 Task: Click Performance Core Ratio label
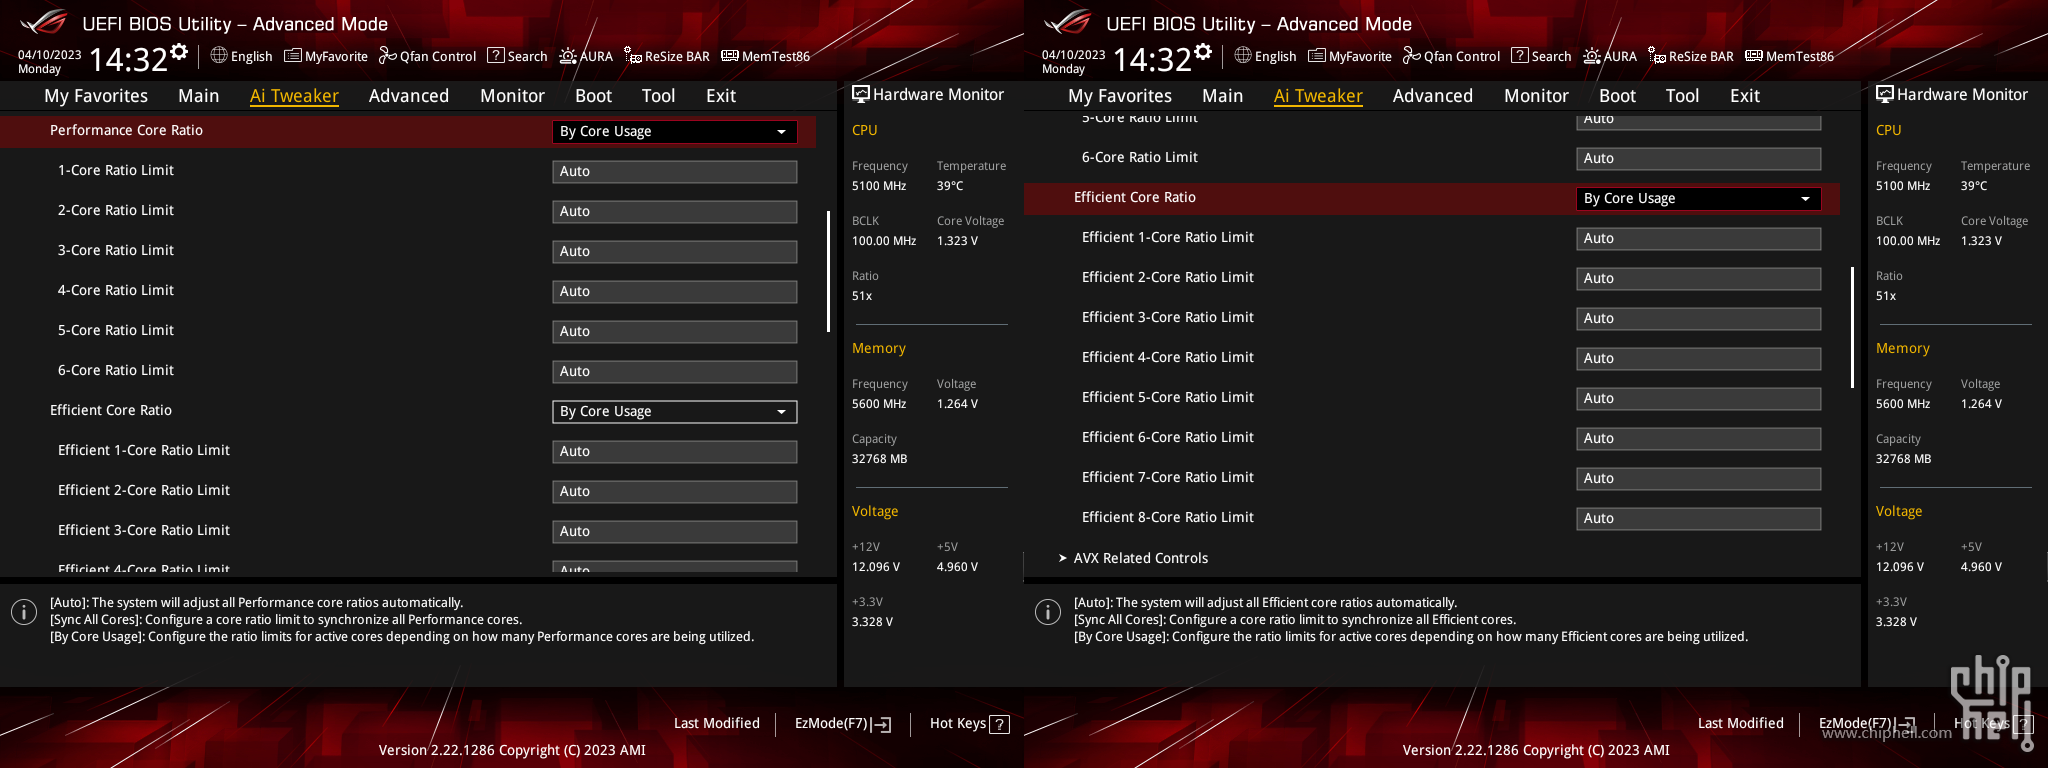pyautogui.click(x=126, y=131)
